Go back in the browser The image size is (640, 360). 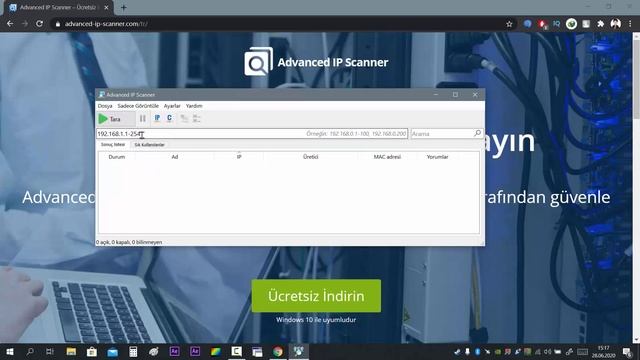coord(10,24)
